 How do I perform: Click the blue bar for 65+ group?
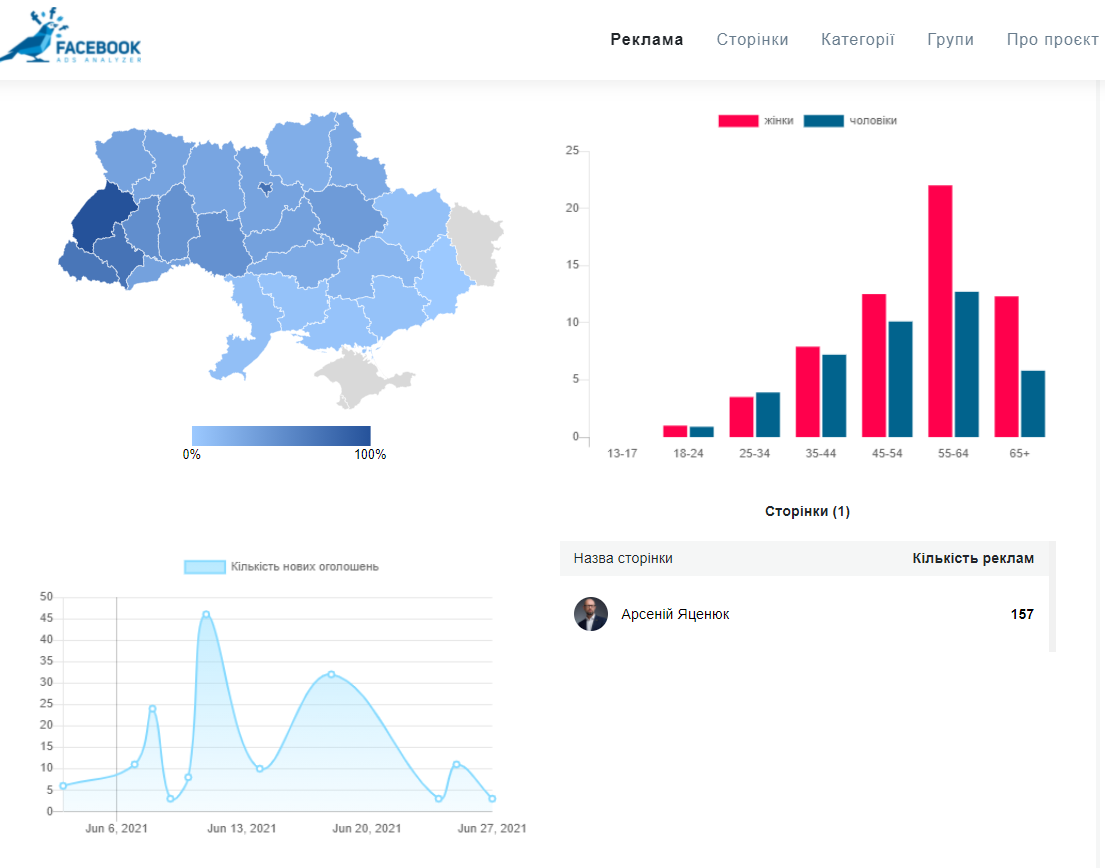pos(1033,403)
